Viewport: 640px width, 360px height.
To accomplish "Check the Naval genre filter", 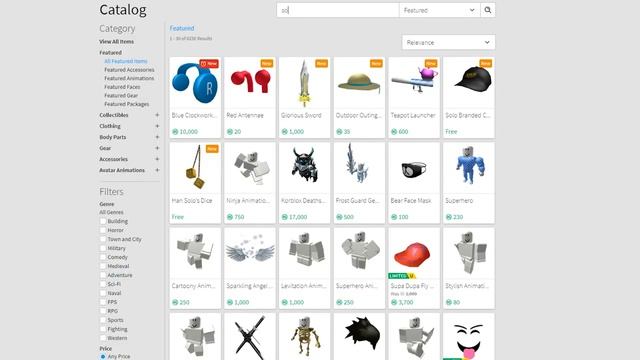I will coord(103,293).
